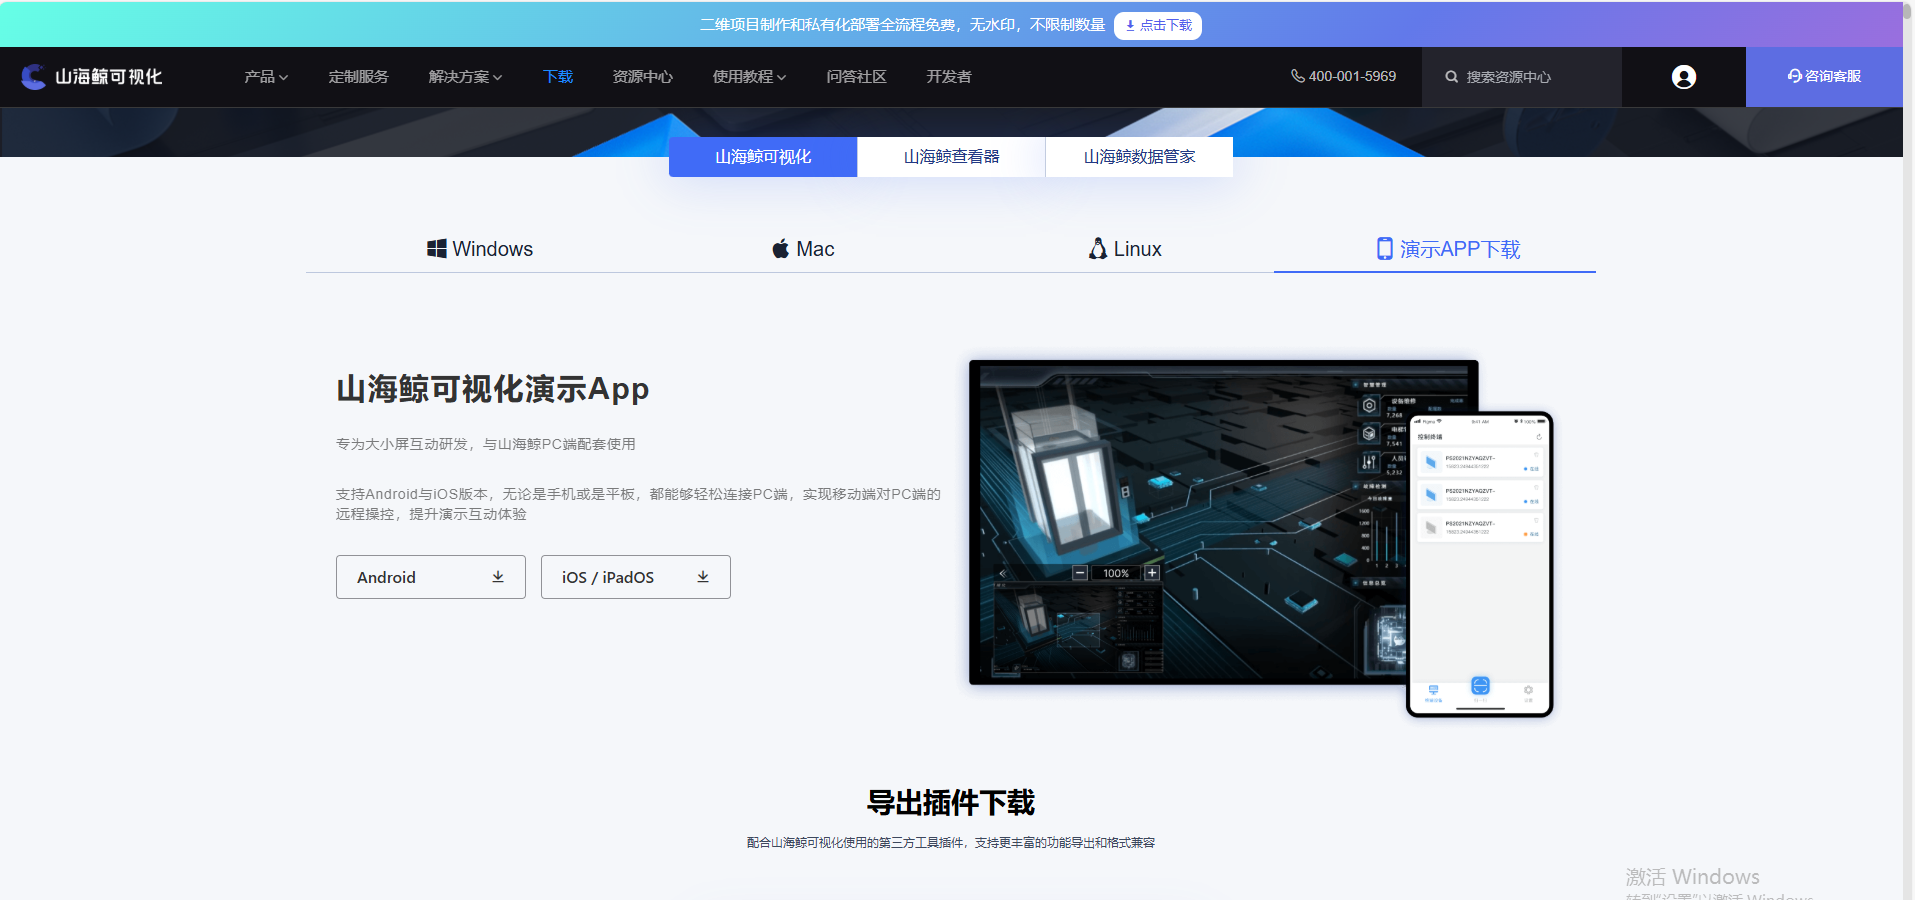Switch to the 山海鲸查看器 tab
This screenshot has height=900, width=1915.
click(x=951, y=157)
